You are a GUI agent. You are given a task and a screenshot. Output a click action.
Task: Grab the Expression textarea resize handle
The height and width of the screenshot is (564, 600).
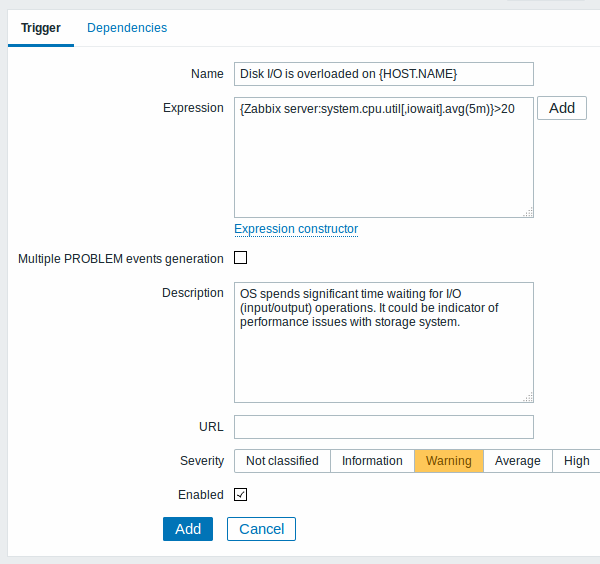click(528, 212)
